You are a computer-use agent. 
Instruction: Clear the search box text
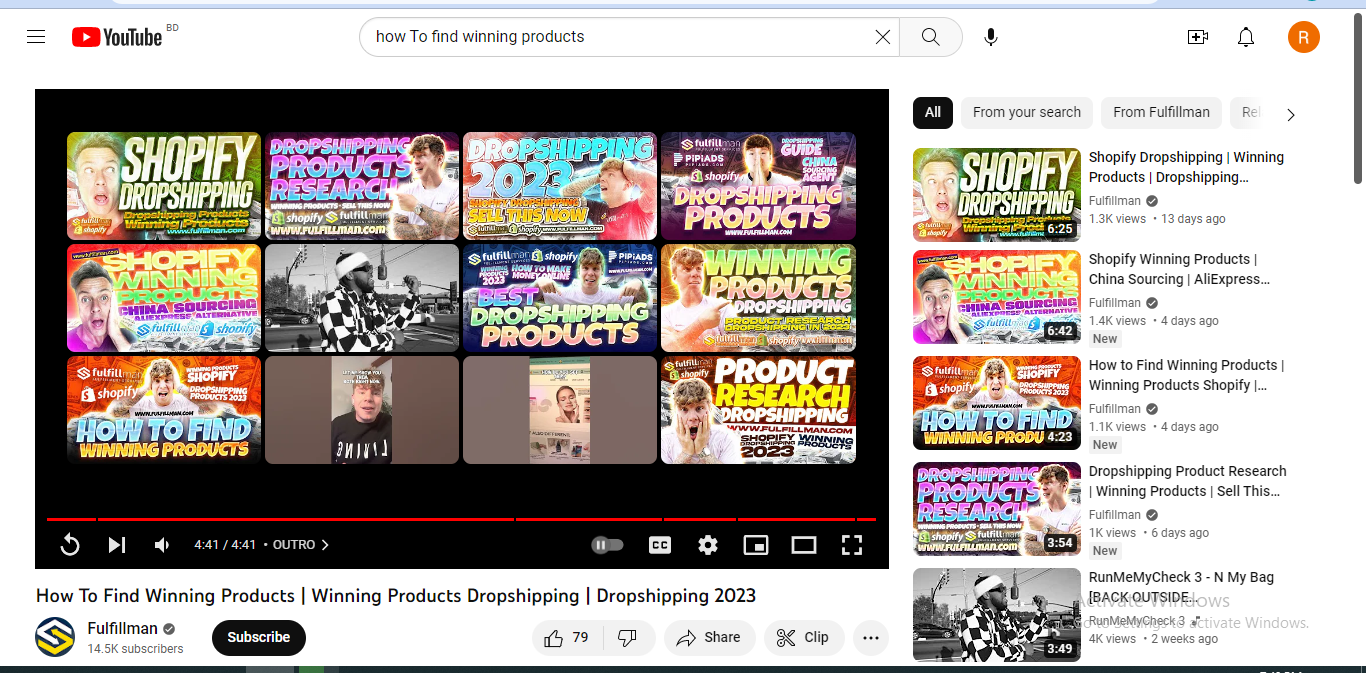pyautogui.click(x=883, y=37)
